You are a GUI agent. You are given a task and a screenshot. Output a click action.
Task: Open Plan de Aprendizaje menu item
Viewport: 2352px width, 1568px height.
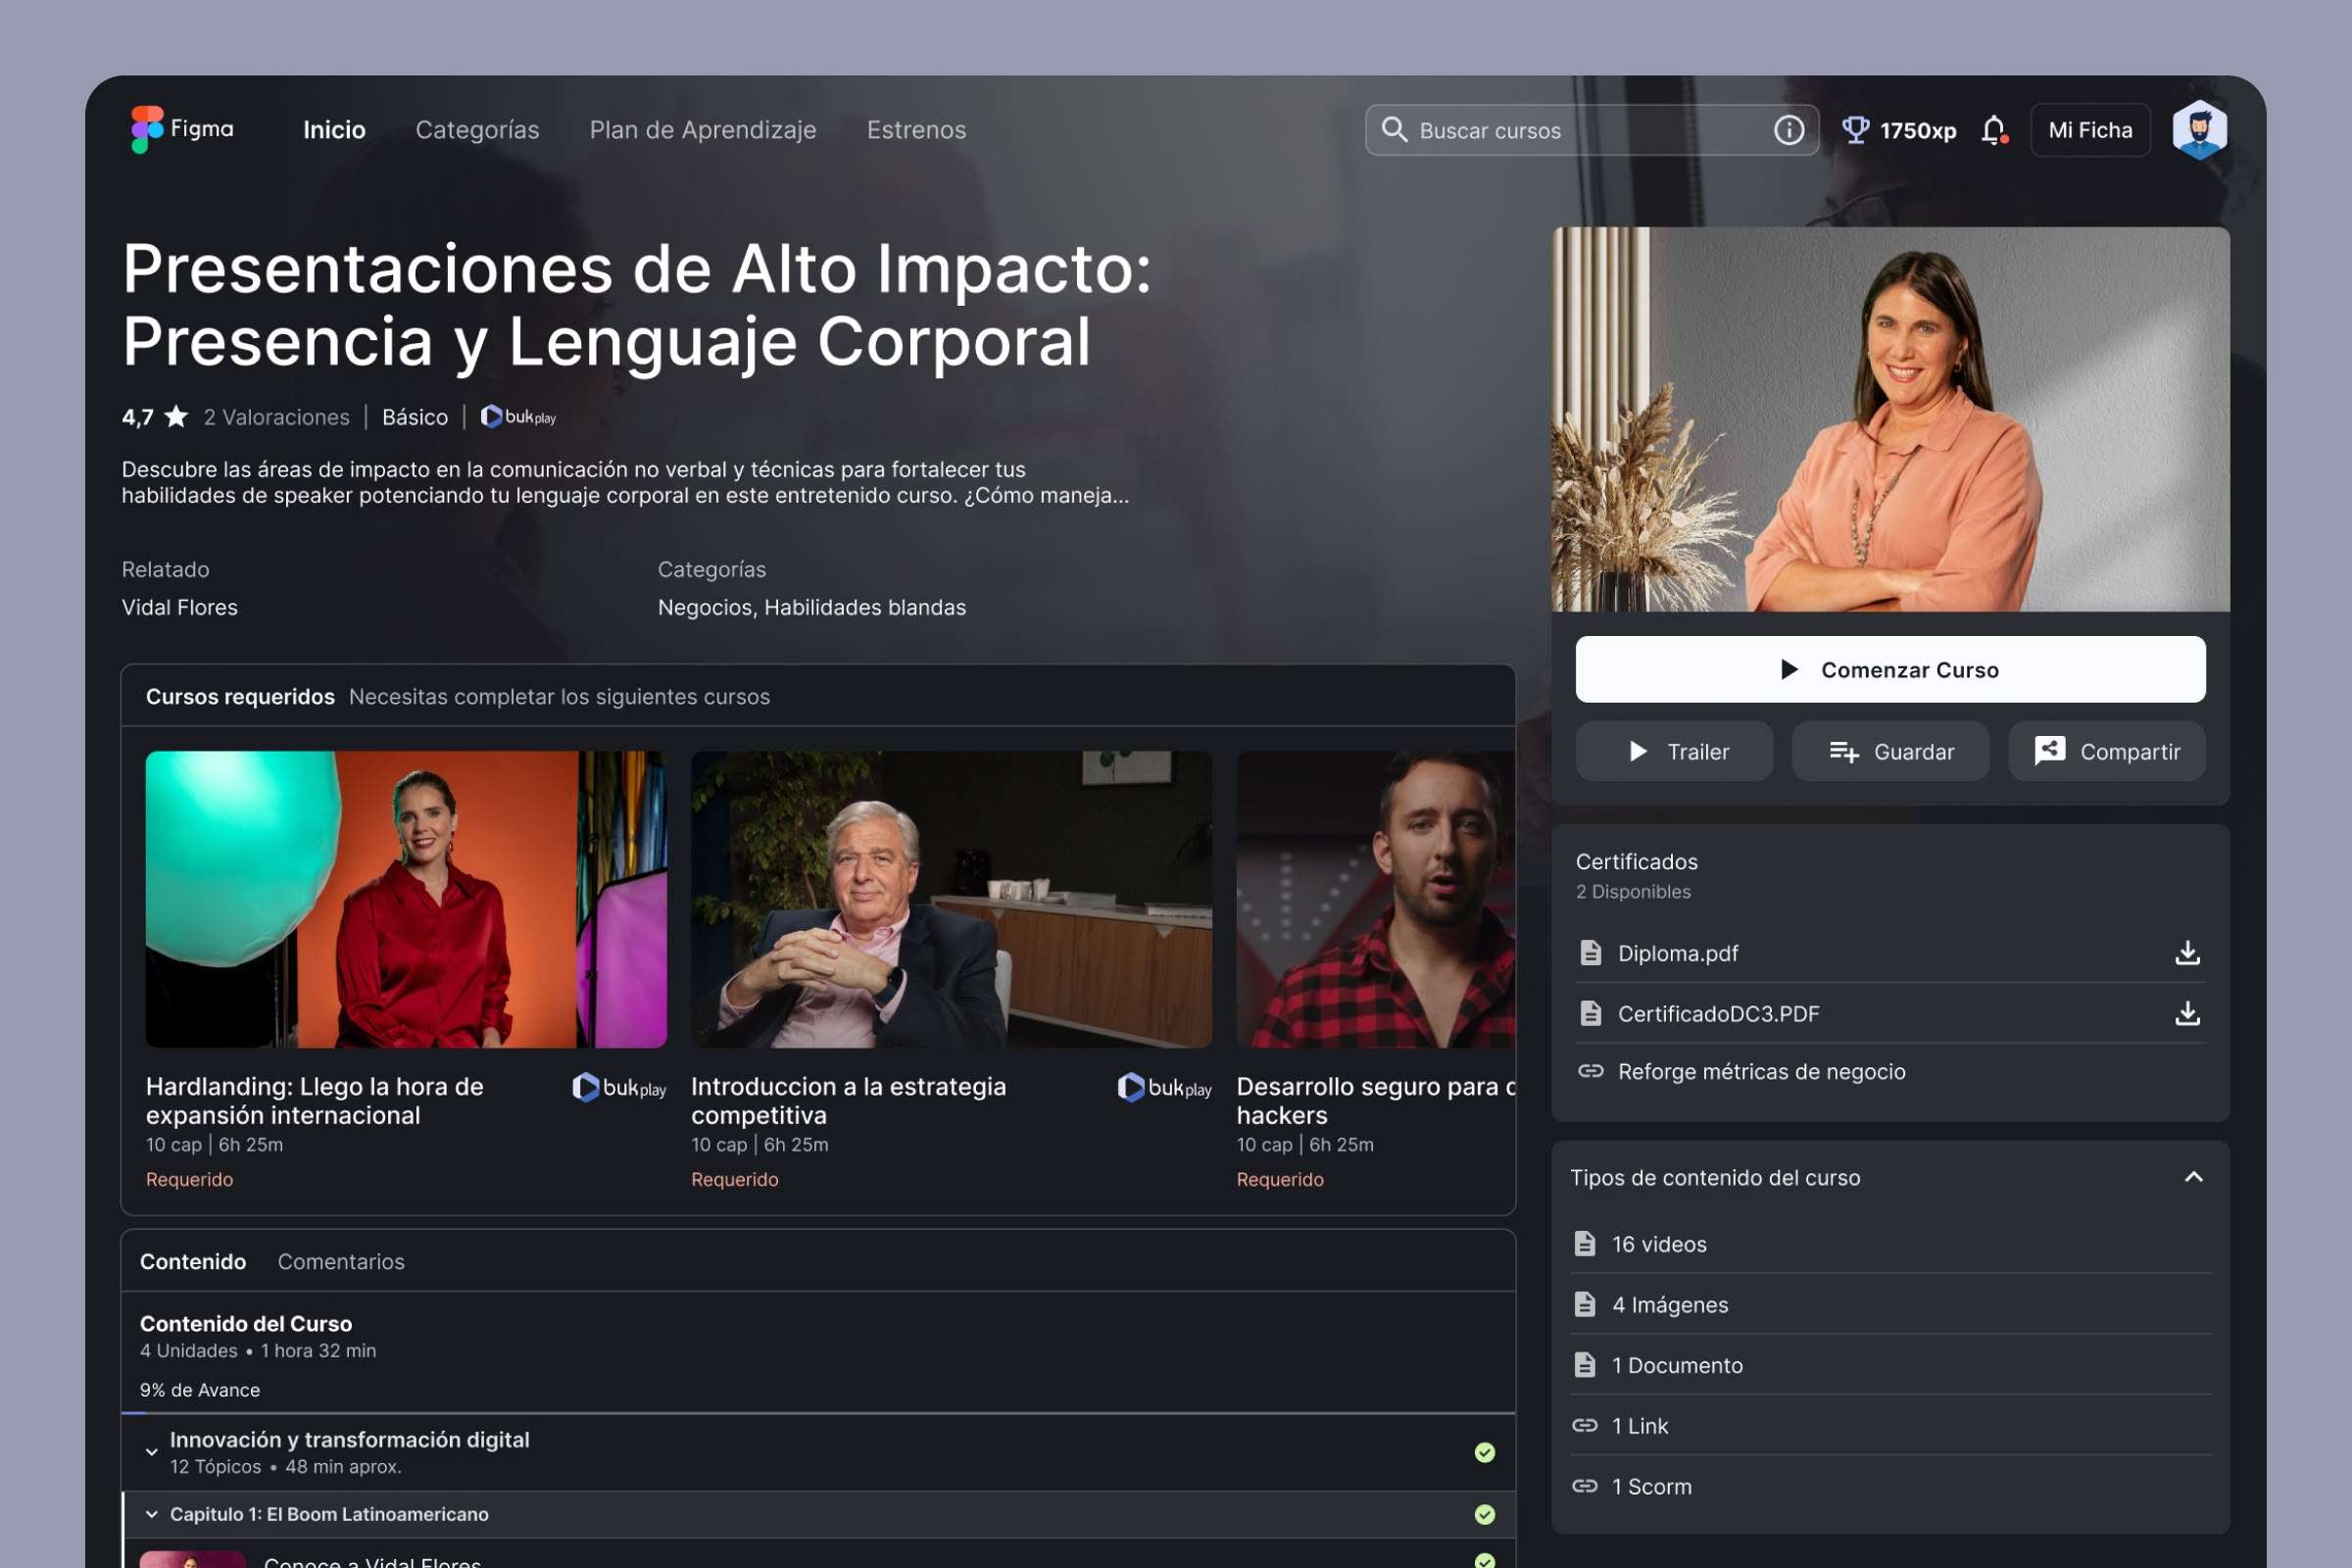pyautogui.click(x=702, y=130)
